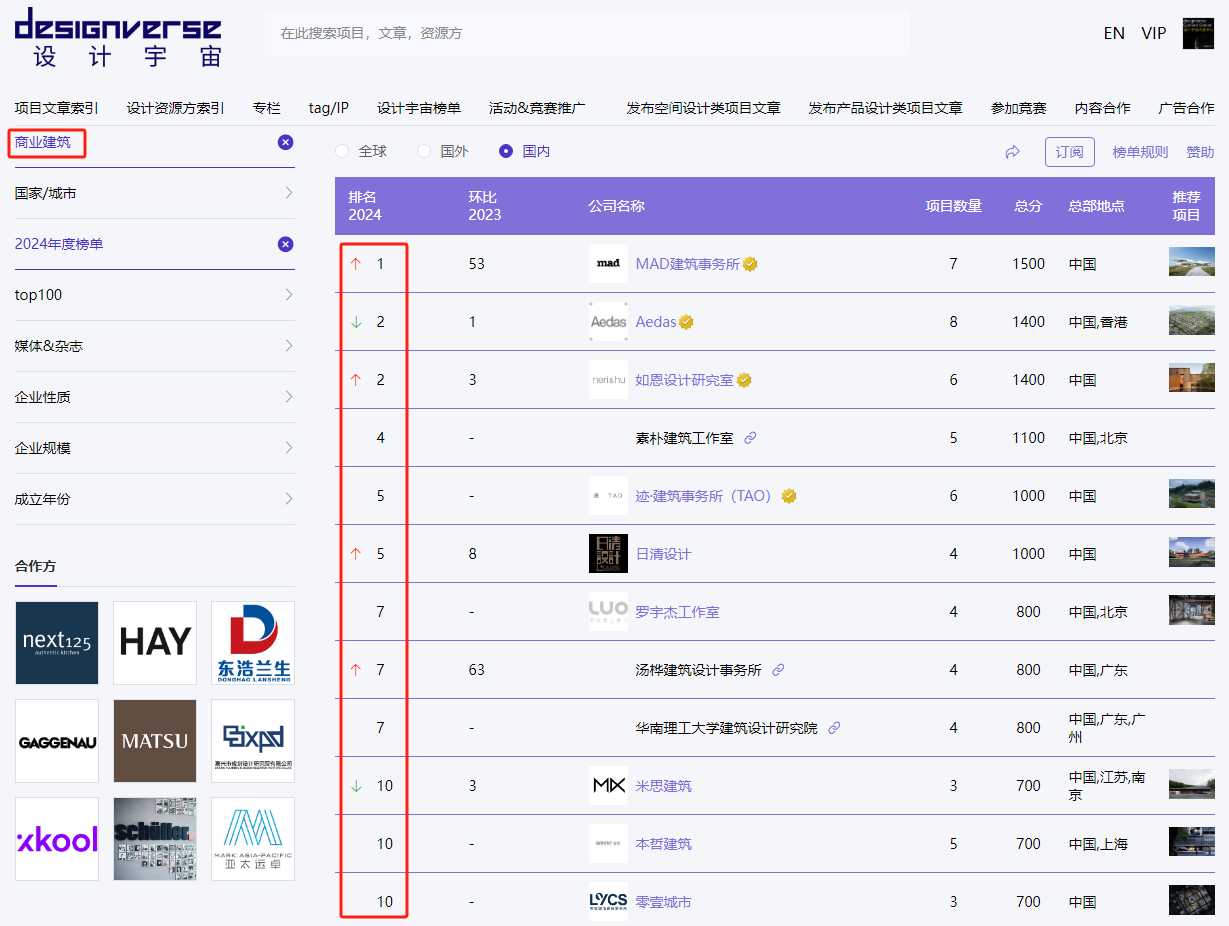Click the share arrow icon beside 订阅
This screenshot has height=926, width=1229.
click(x=1013, y=152)
